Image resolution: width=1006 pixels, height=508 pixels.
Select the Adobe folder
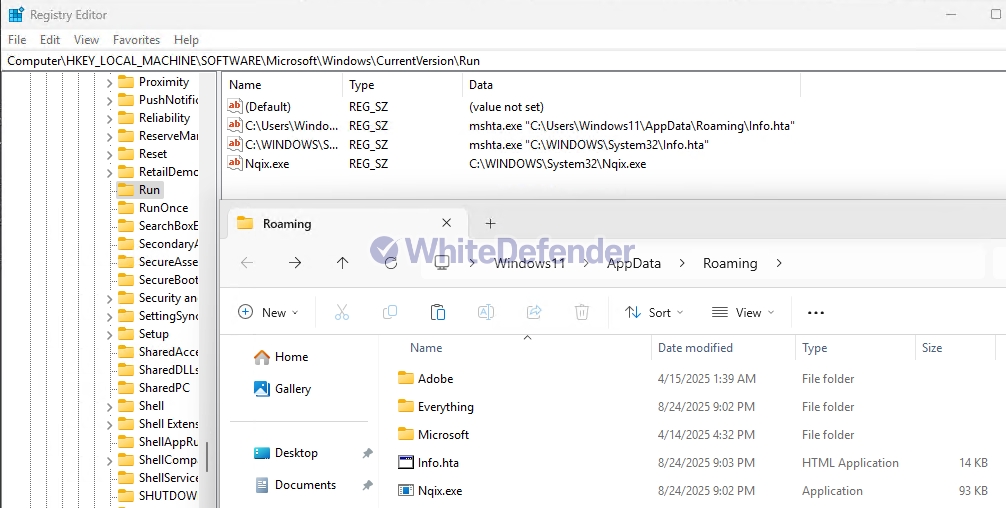(425, 378)
